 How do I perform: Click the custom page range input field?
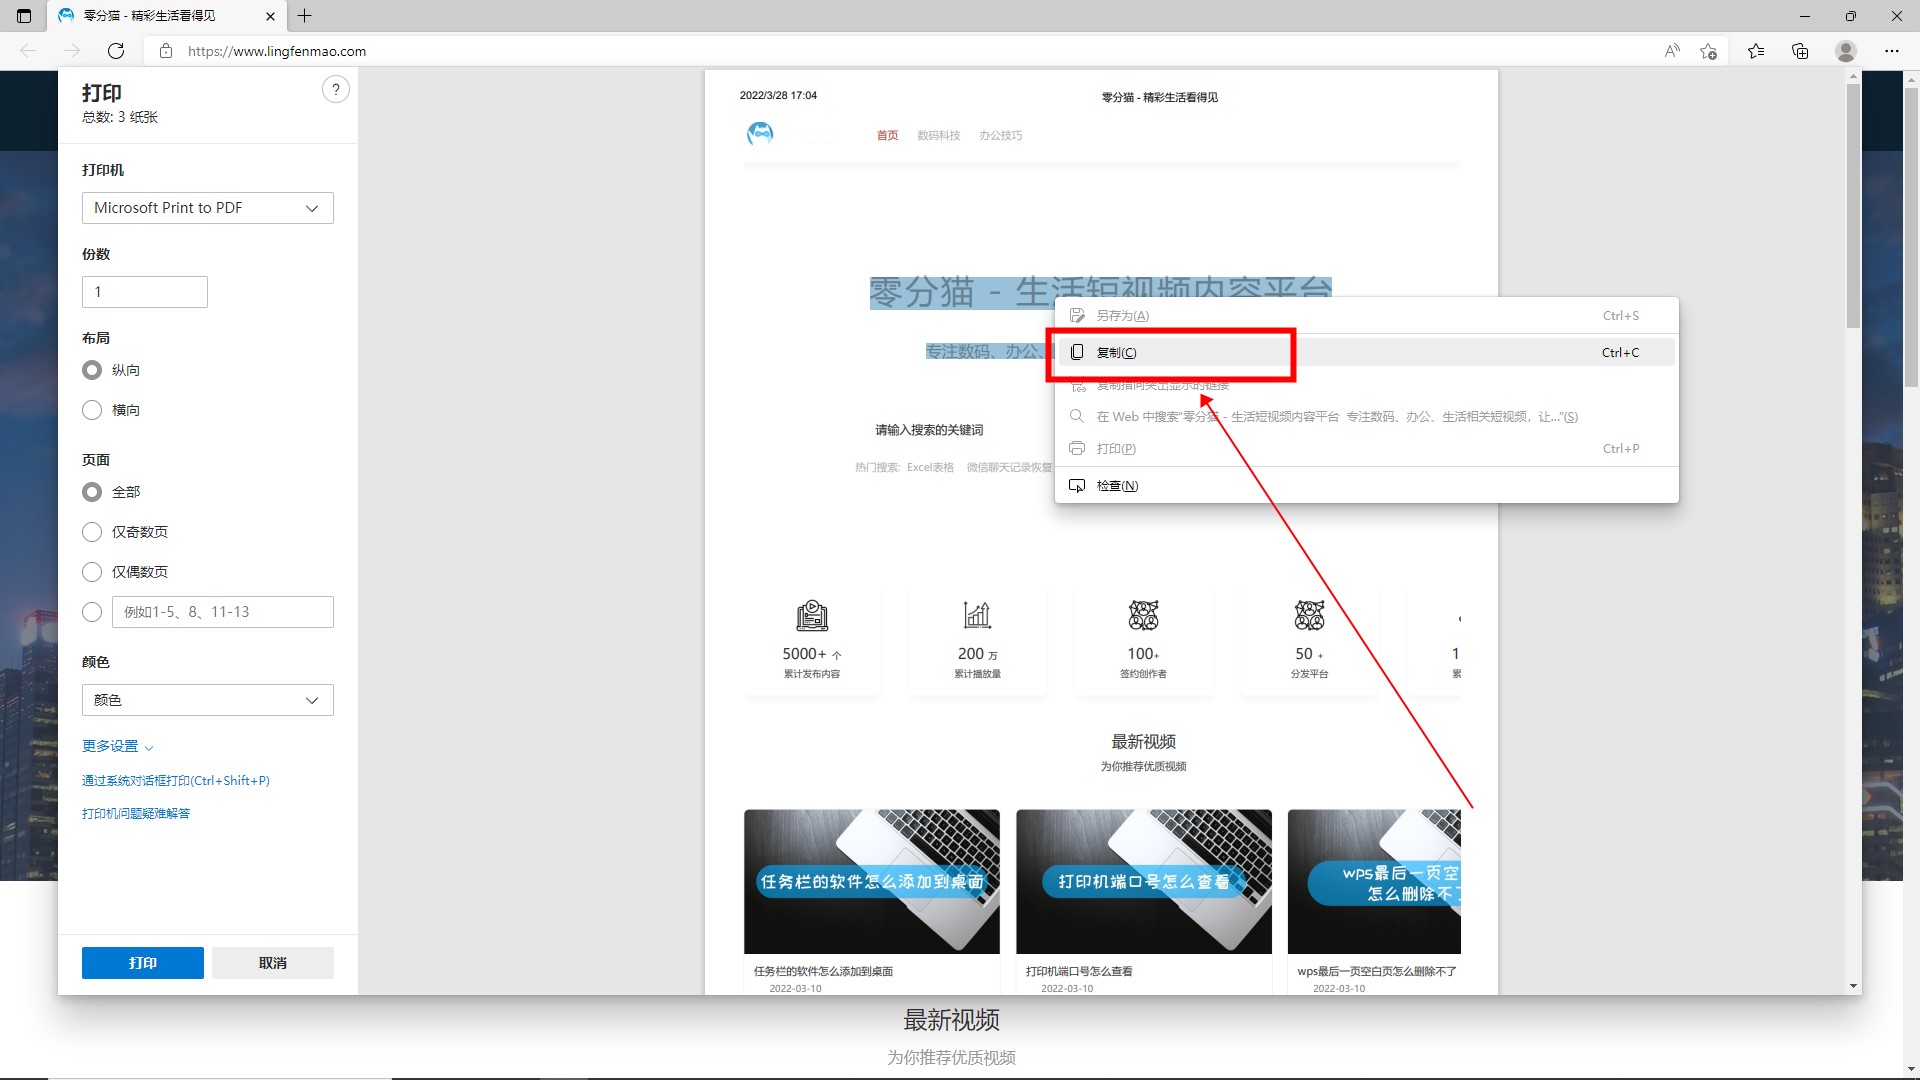tap(222, 612)
